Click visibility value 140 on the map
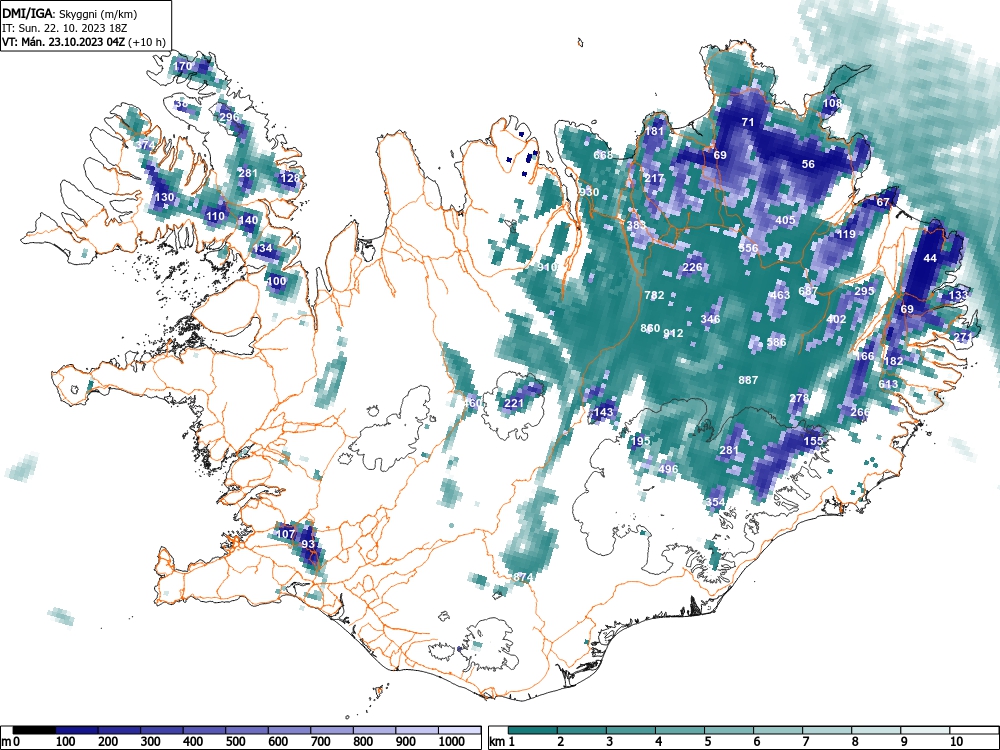The image size is (1000, 750). pos(248,220)
